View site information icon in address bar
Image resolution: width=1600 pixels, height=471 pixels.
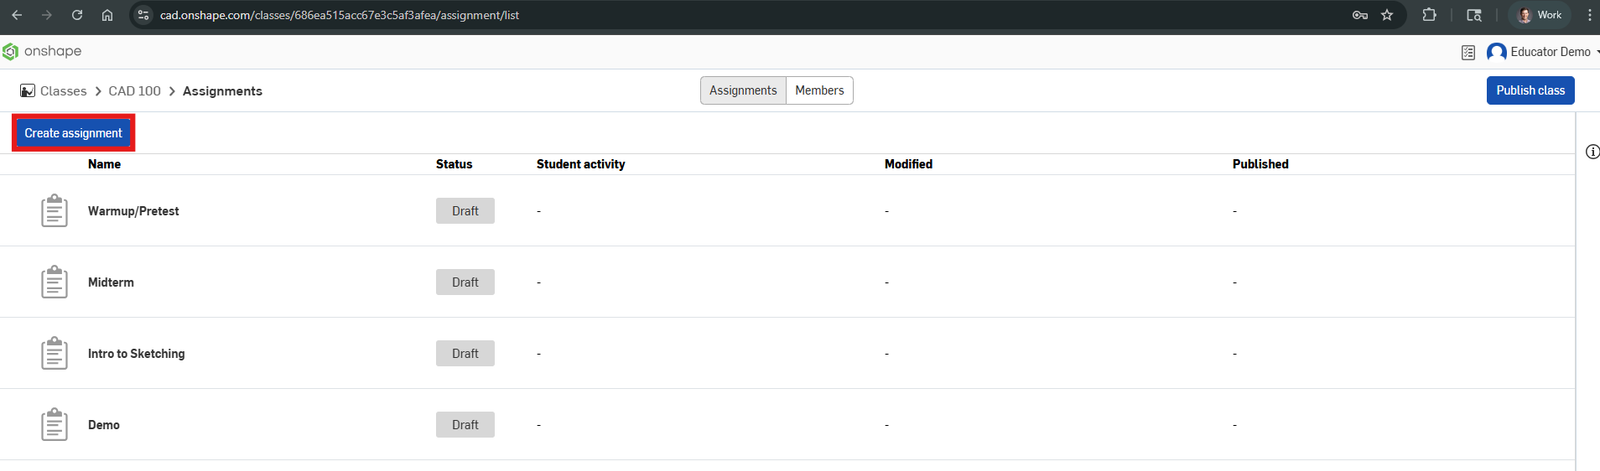click(x=143, y=15)
